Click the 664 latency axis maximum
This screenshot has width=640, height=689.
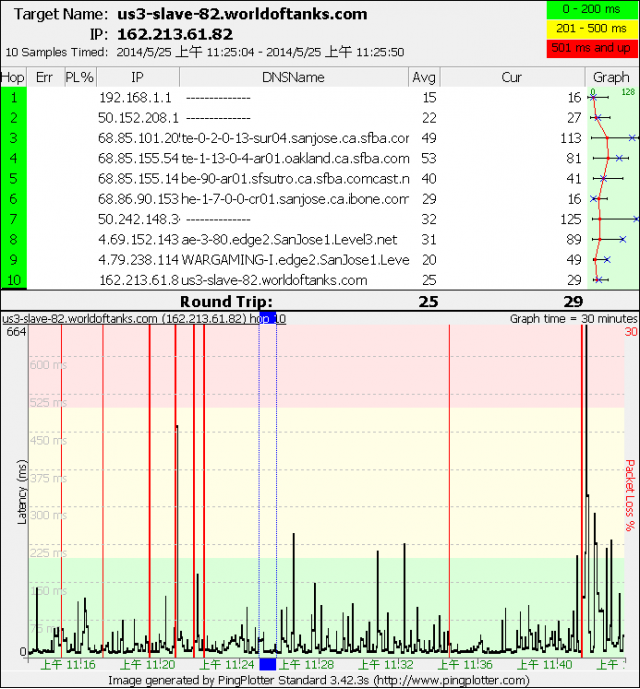pyautogui.click(x=16, y=332)
